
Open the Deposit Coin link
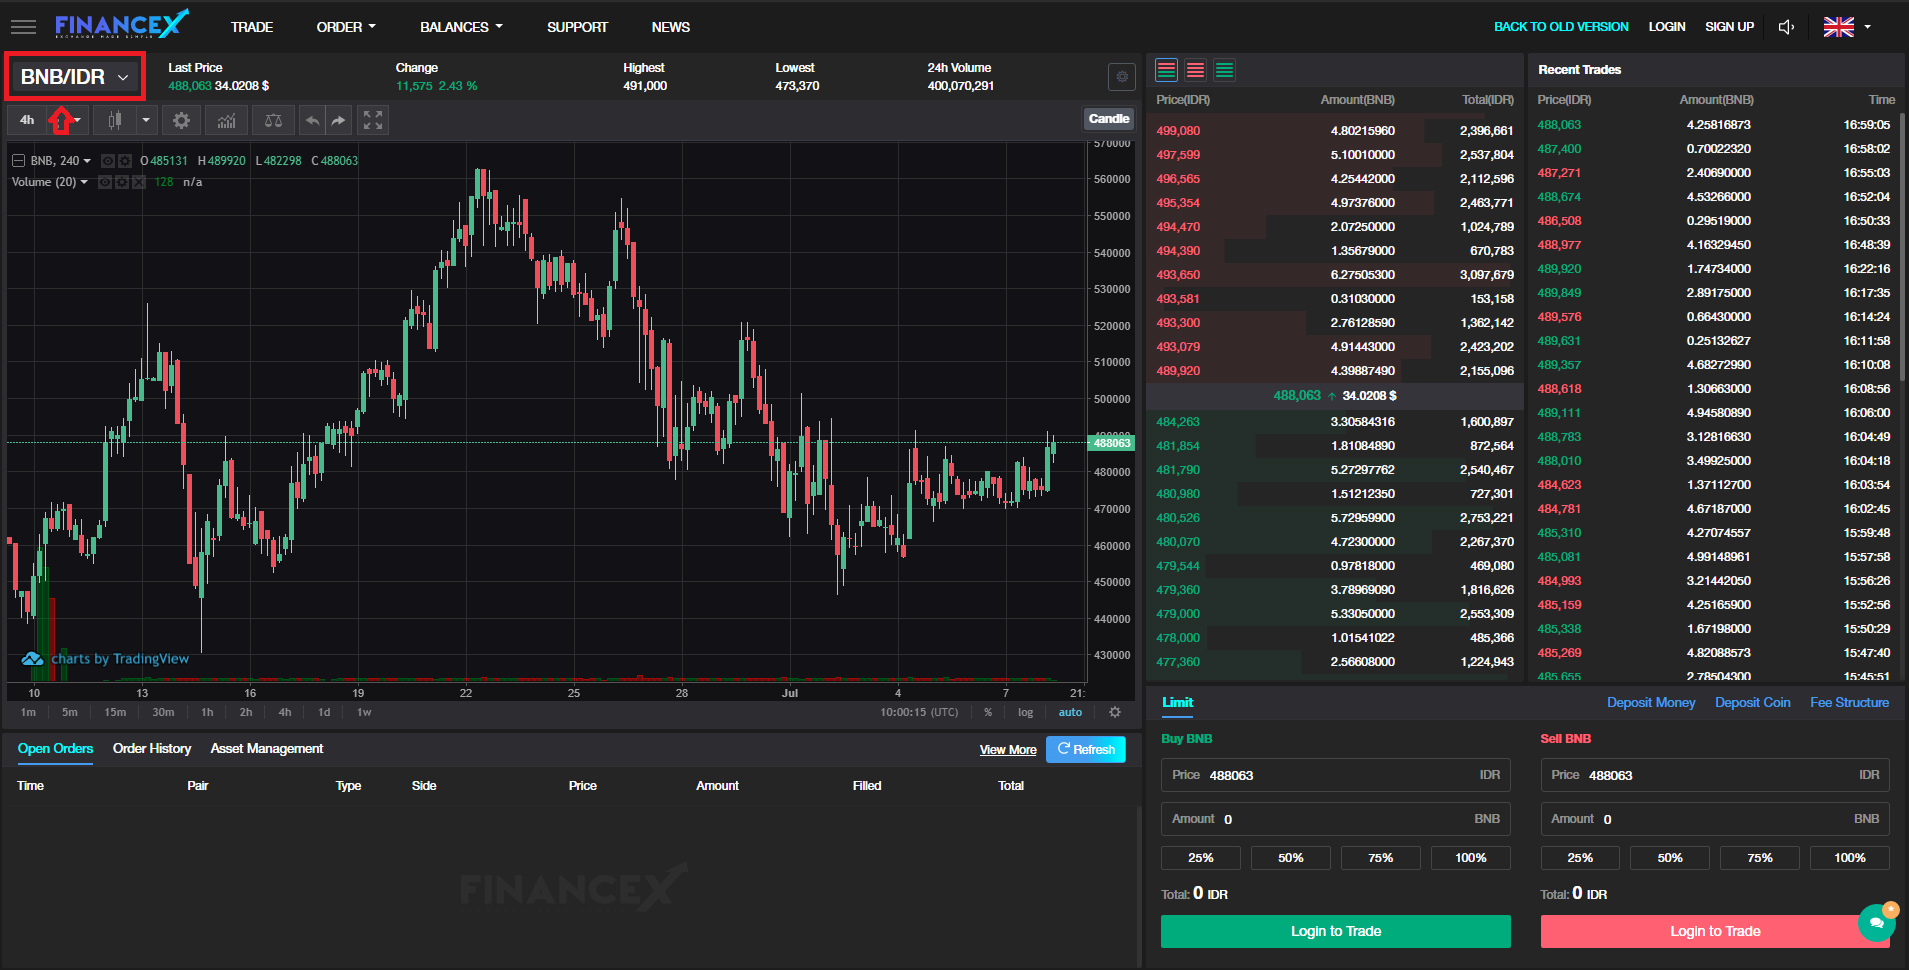click(x=1752, y=703)
